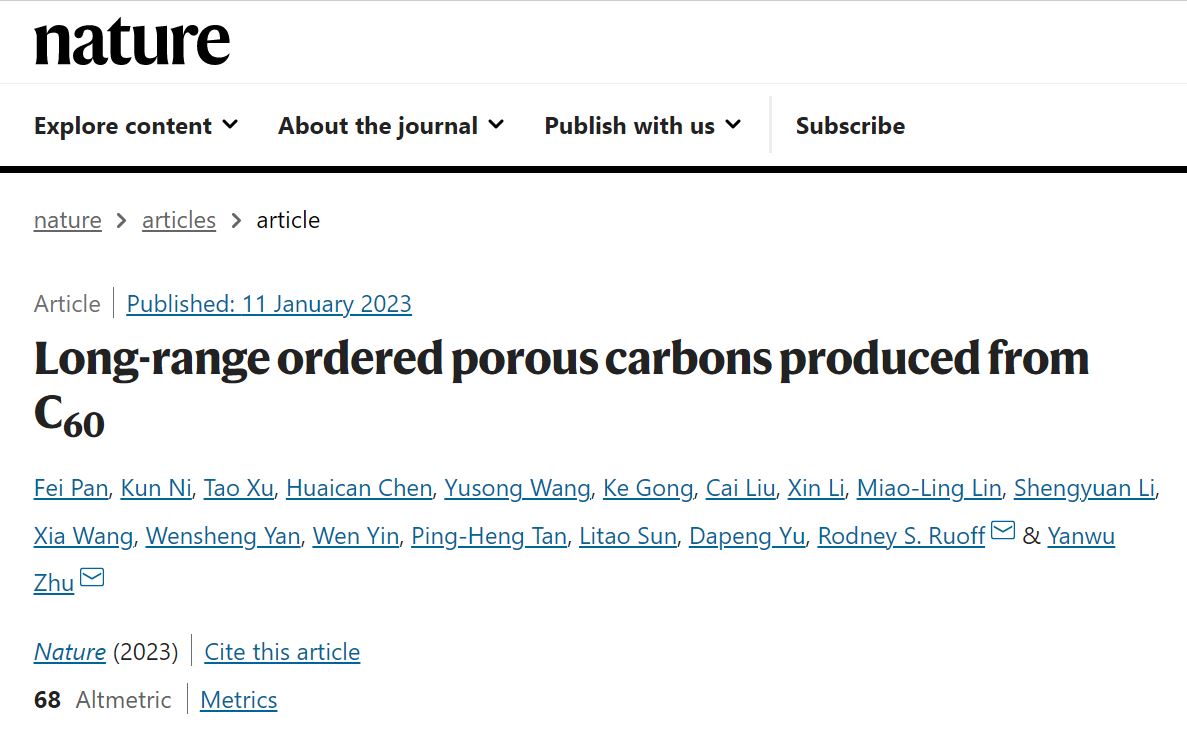Image resolution: width=1187 pixels, height=752 pixels.
Task: Navigate to articles breadcrumb
Action: click(179, 220)
